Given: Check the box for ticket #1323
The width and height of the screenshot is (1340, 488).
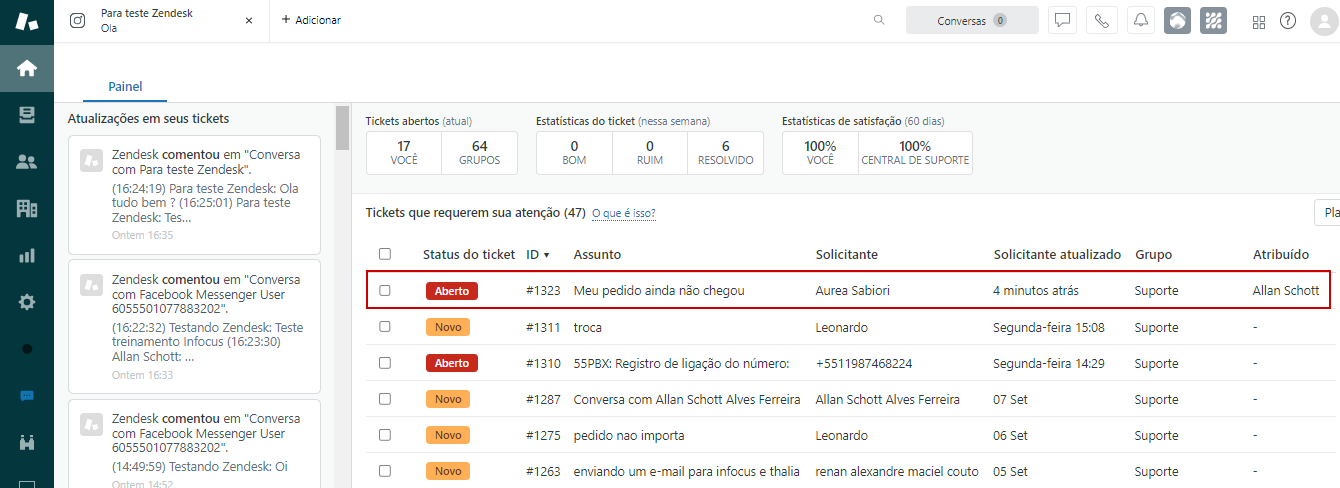Looking at the screenshot, I should pos(385,291).
